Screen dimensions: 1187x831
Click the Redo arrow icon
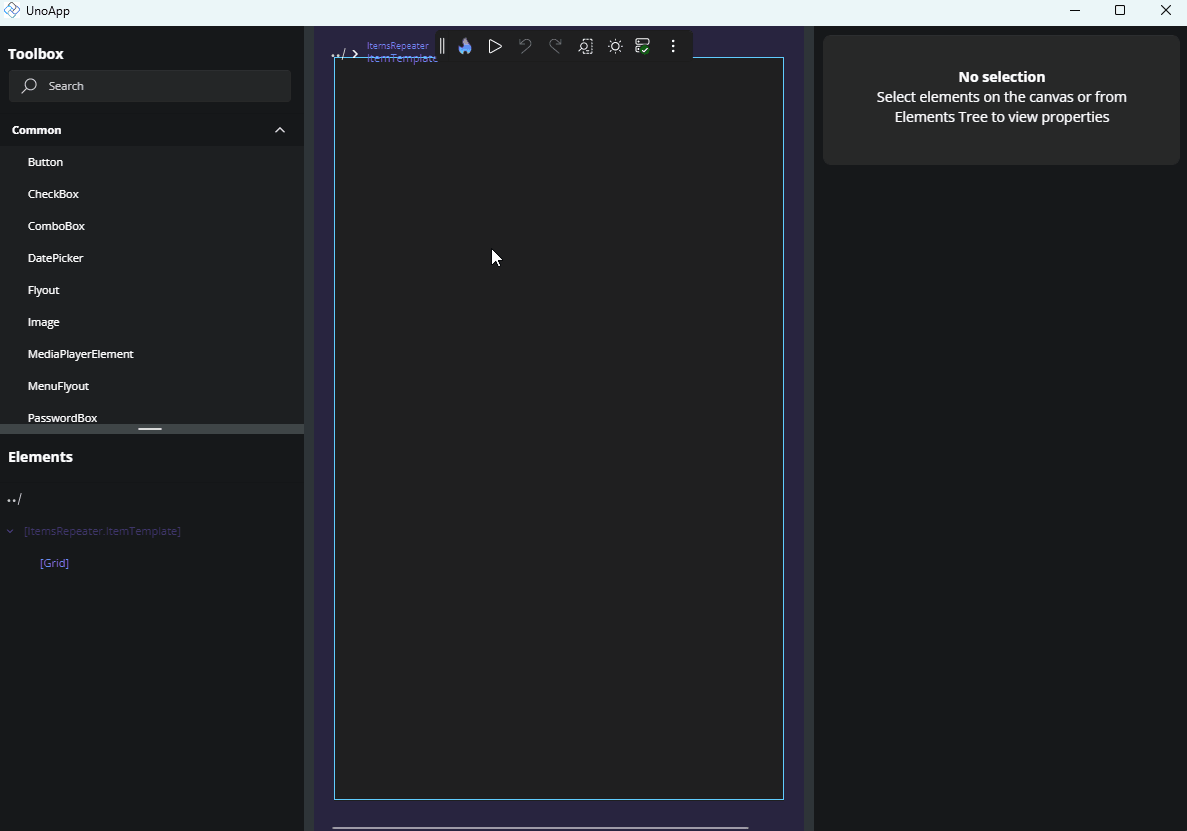[555, 45]
